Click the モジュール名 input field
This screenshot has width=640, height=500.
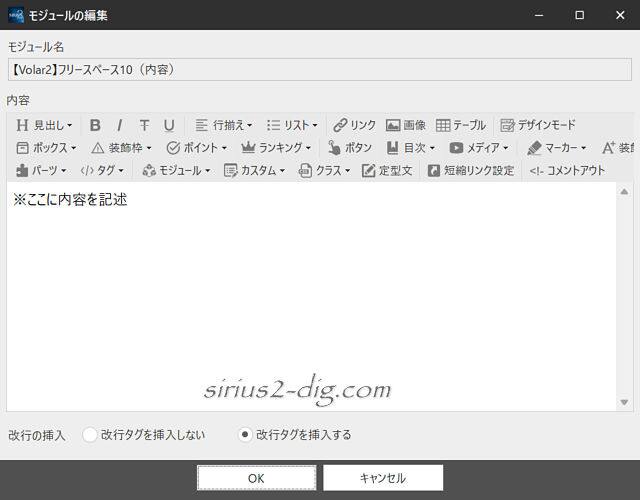coord(320,69)
